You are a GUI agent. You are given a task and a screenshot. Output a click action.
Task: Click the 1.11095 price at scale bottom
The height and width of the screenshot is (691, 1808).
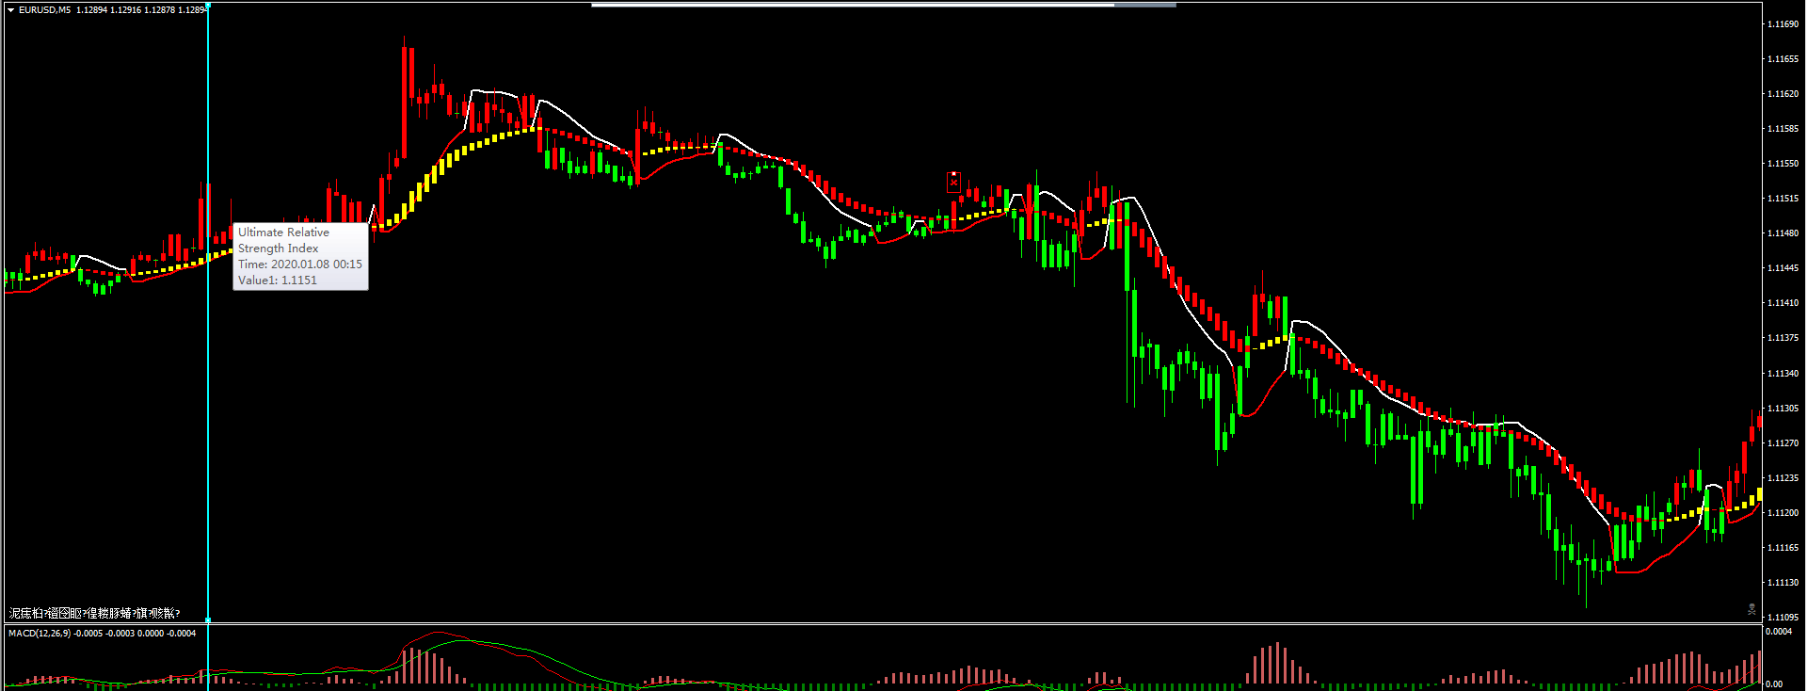(1782, 617)
